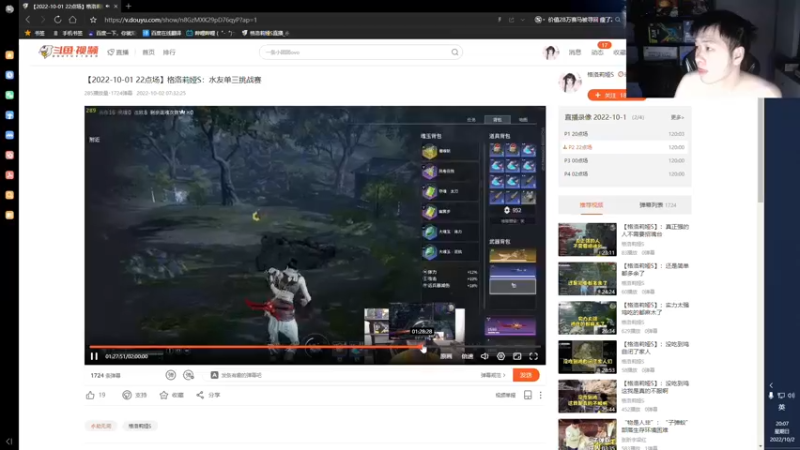The image size is (800, 450).
Task: Open the 排行 ranking nav item
Action: point(169,52)
